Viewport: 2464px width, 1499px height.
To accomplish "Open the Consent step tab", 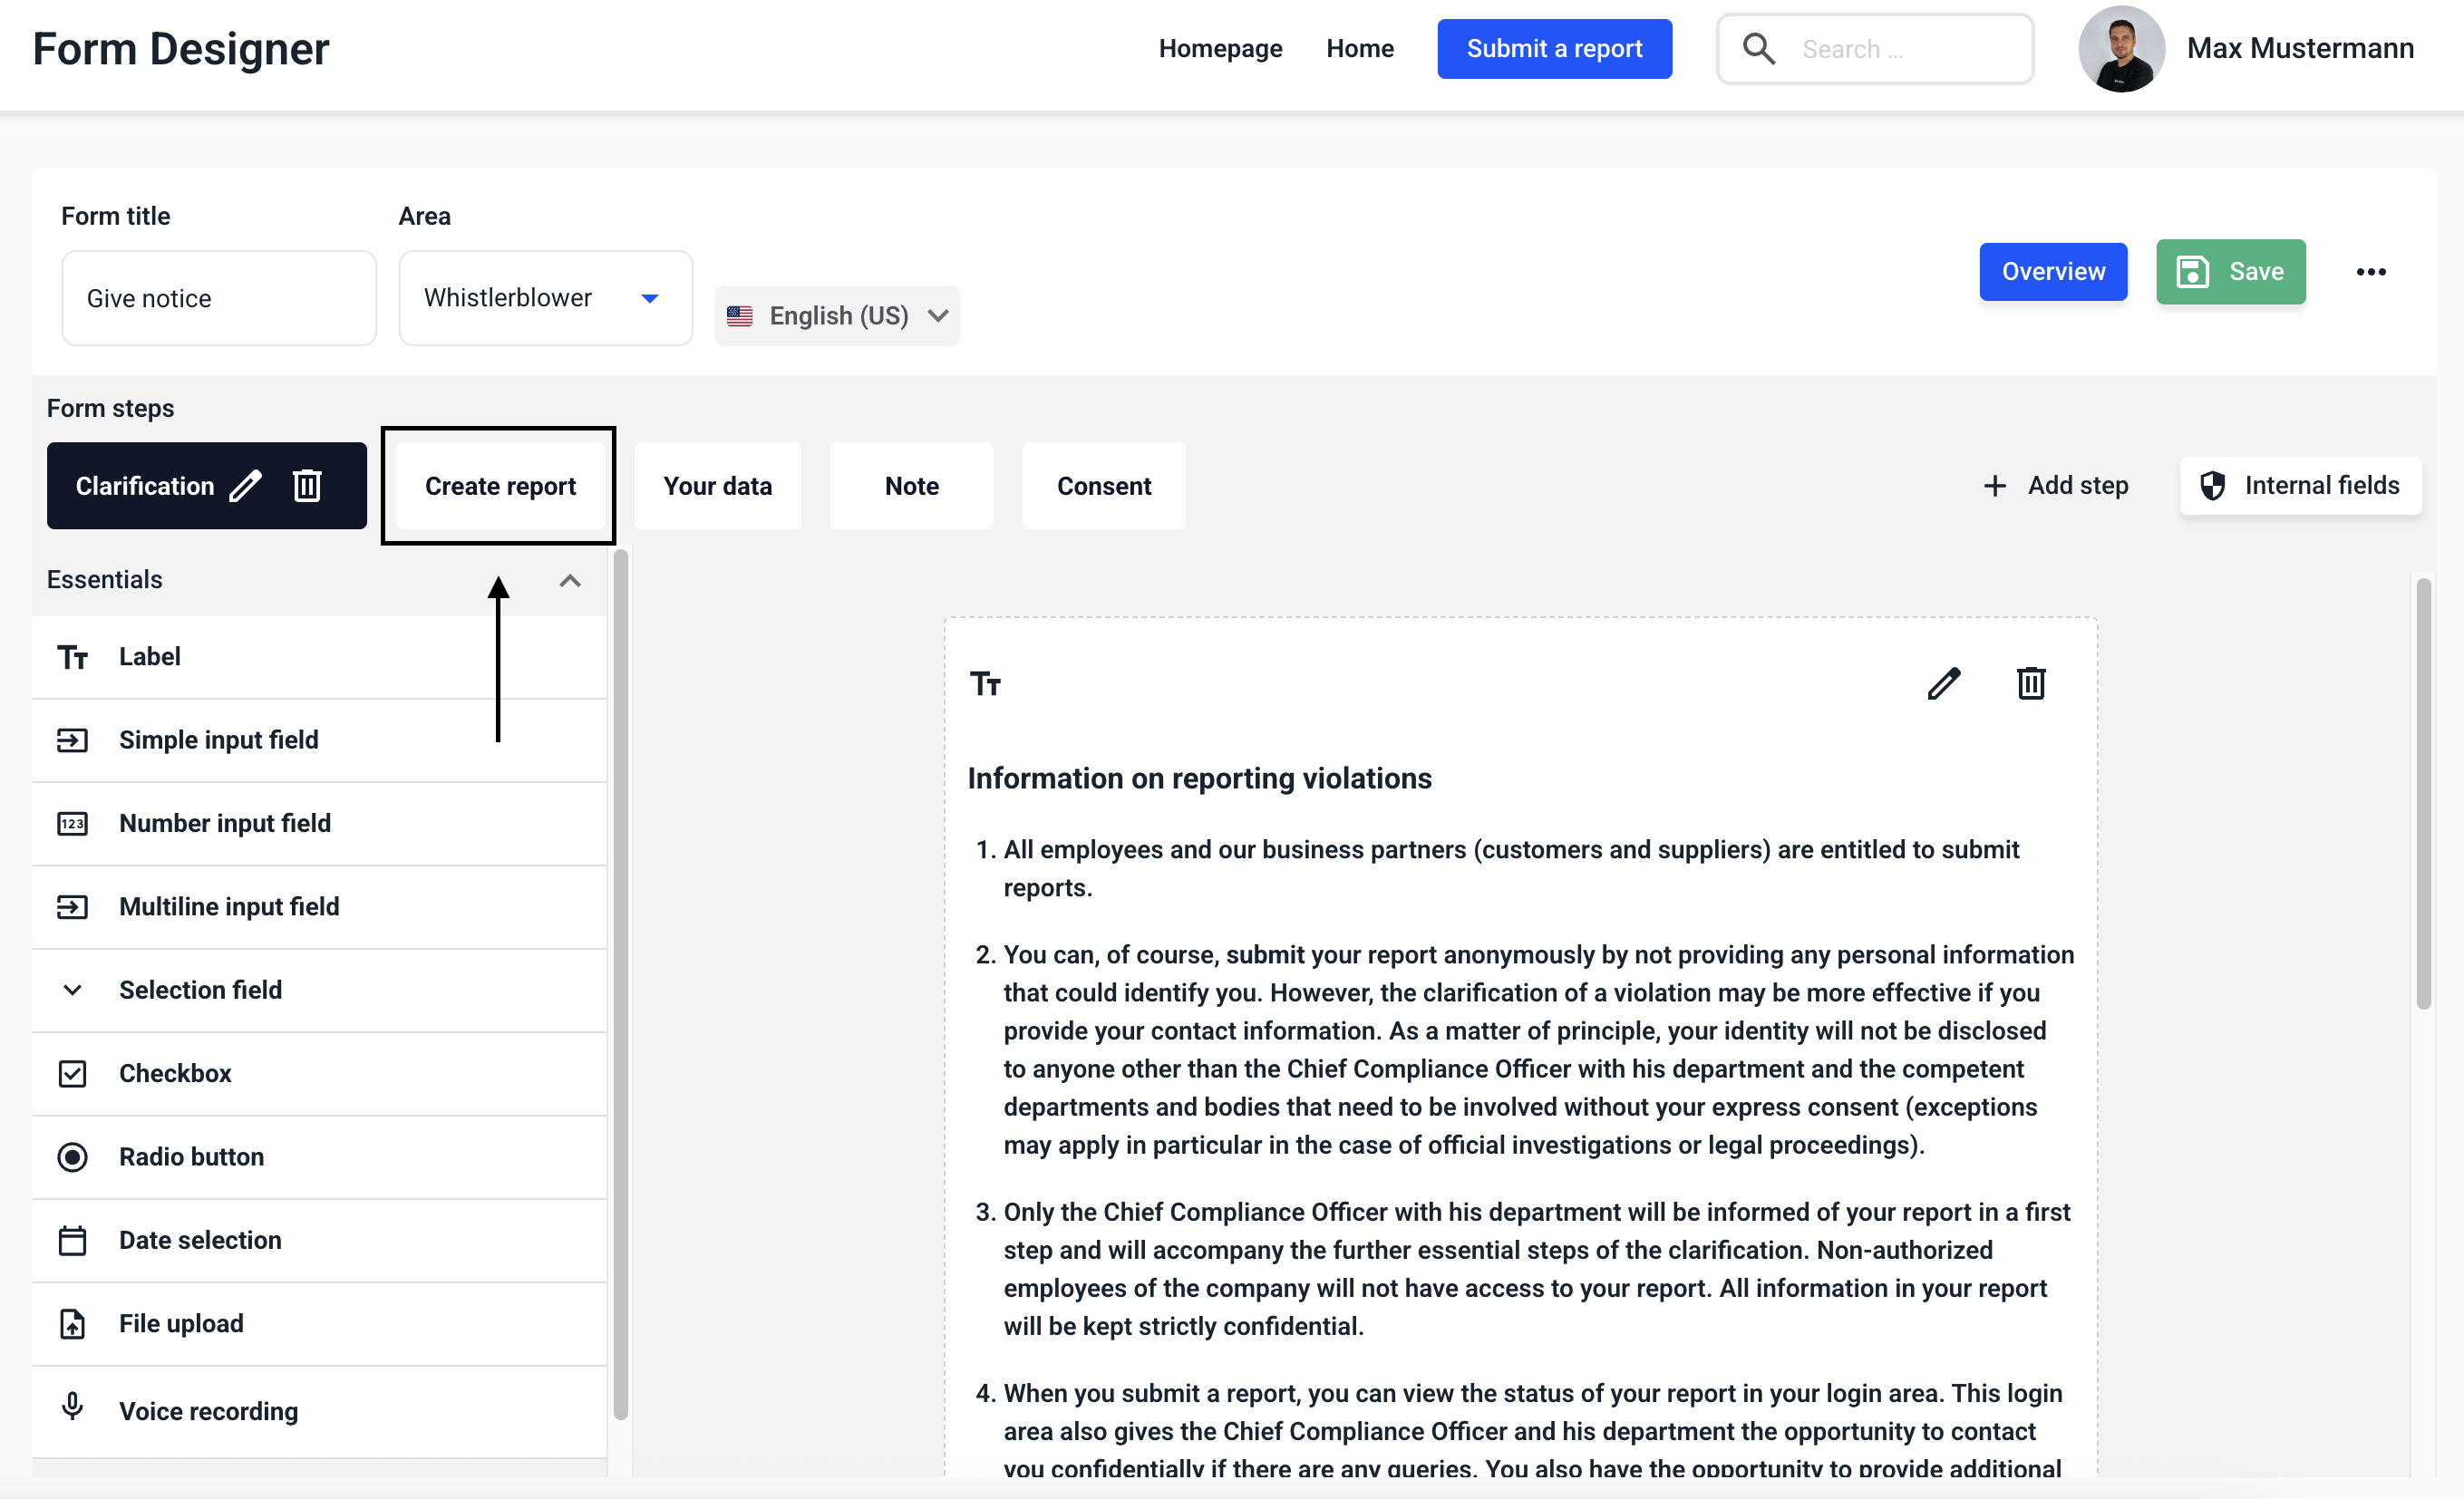I will (1103, 486).
